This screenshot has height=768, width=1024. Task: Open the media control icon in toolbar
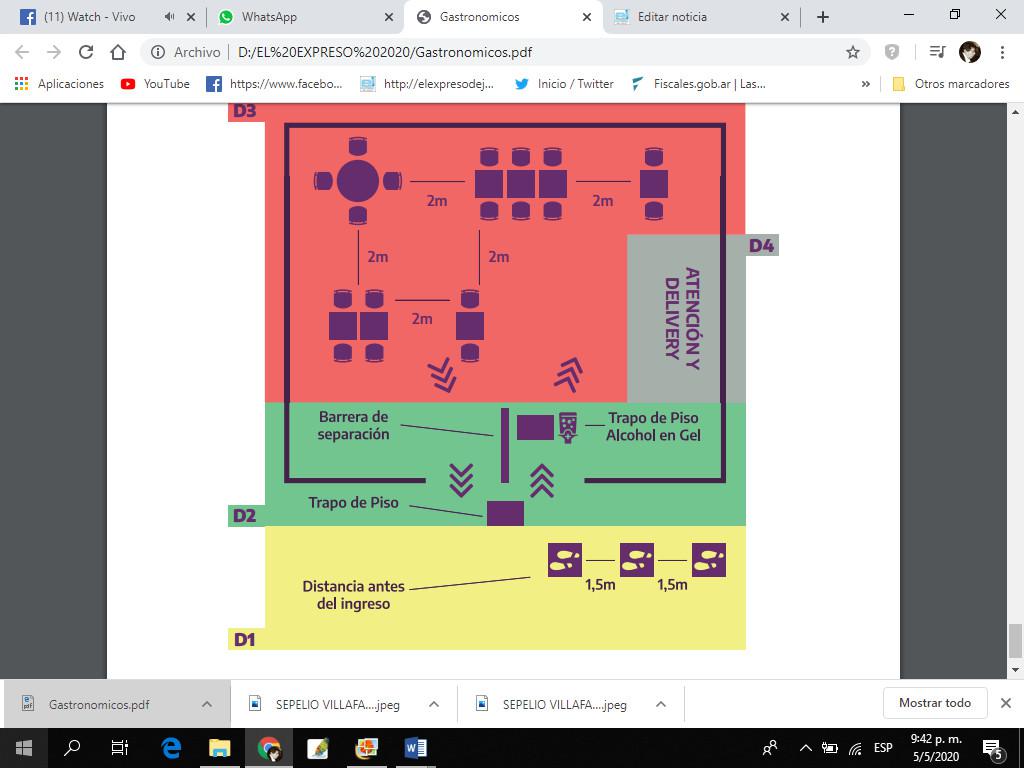point(937,52)
